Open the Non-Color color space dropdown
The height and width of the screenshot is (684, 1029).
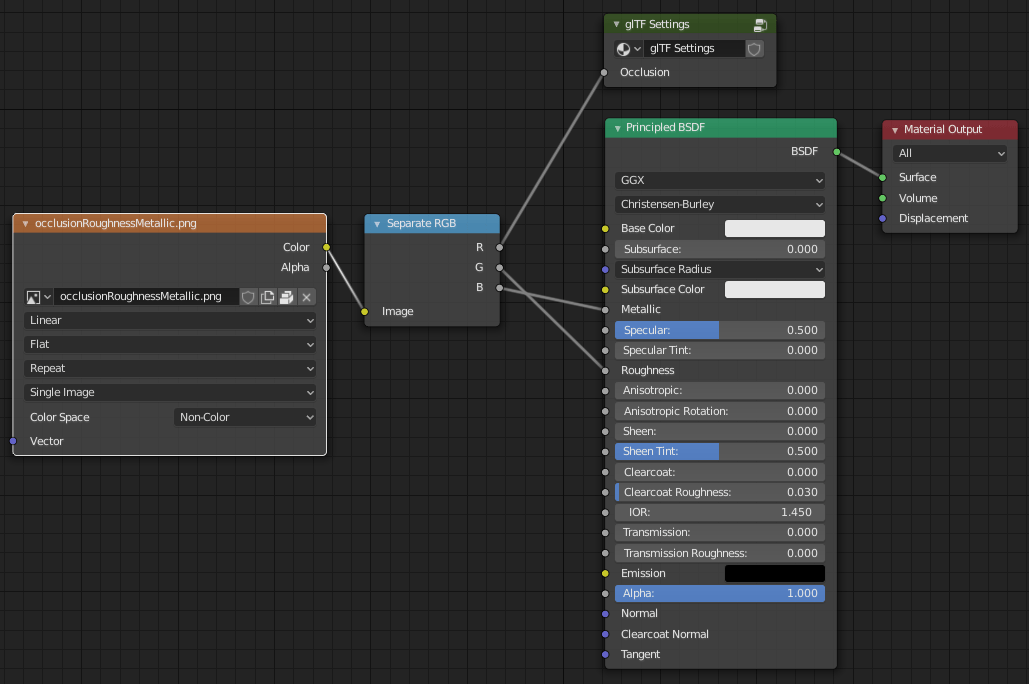pyautogui.click(x=244, y=416)
